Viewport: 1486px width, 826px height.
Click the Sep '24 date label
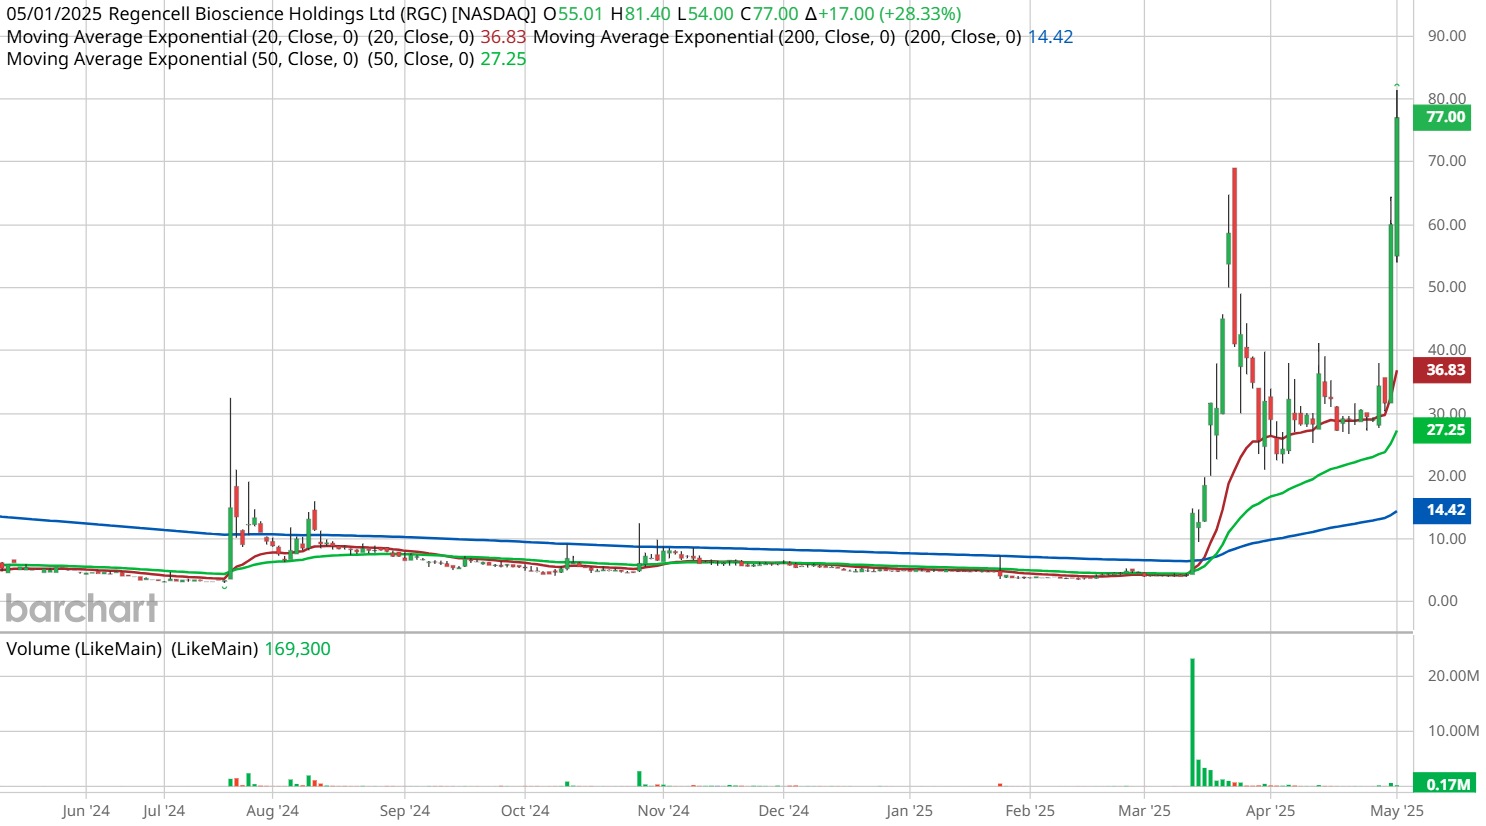pyautogui.click(x=405, y=811)
